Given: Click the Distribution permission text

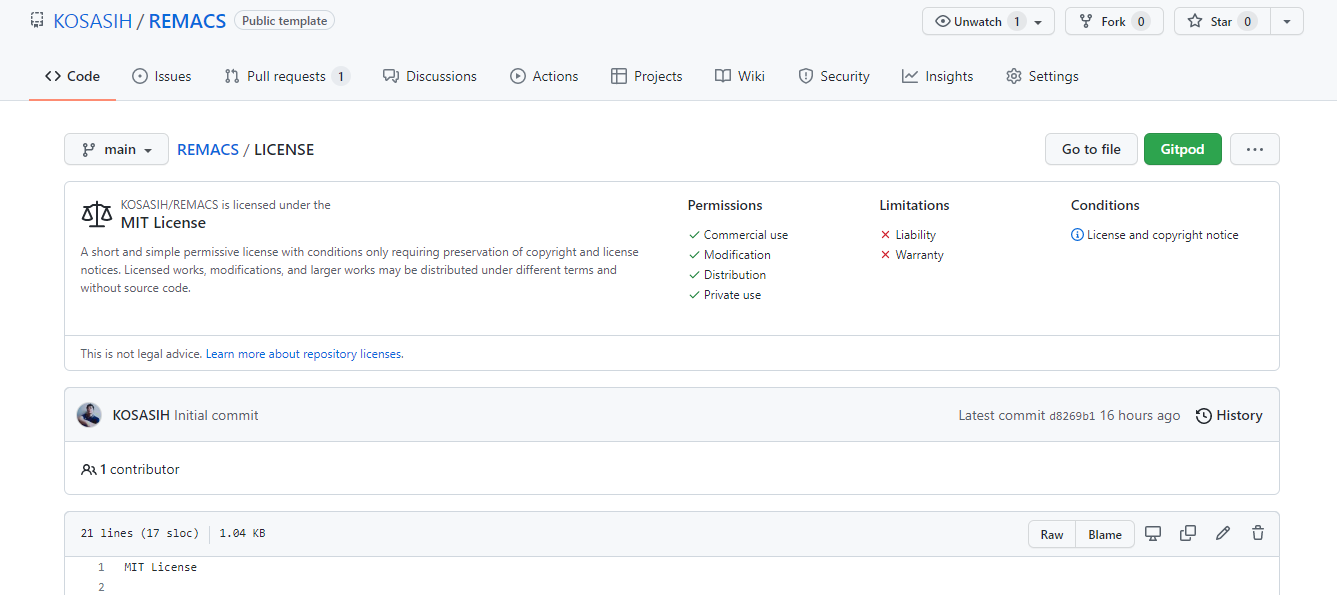Looking at the screenshot, I should tap(735, 275).
